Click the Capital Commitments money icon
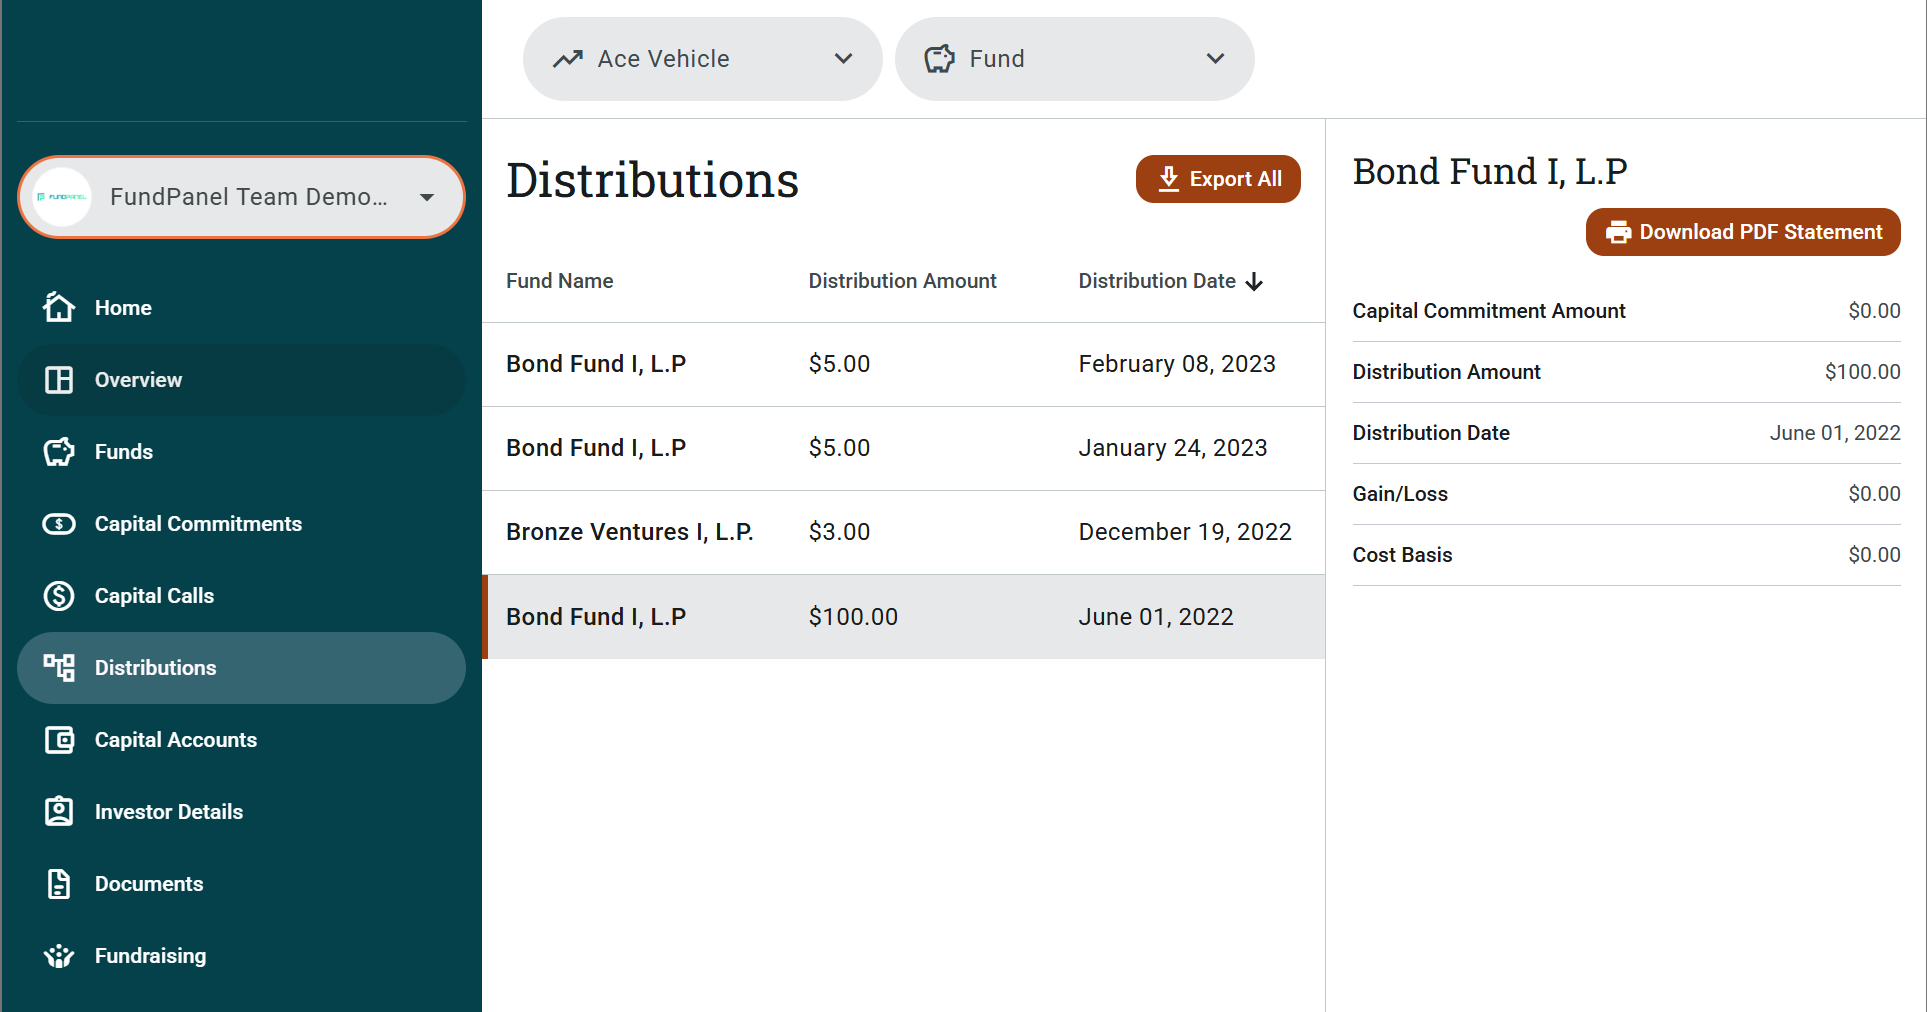Screen dimensions: 1927x1012 click(x=59, y=524)
